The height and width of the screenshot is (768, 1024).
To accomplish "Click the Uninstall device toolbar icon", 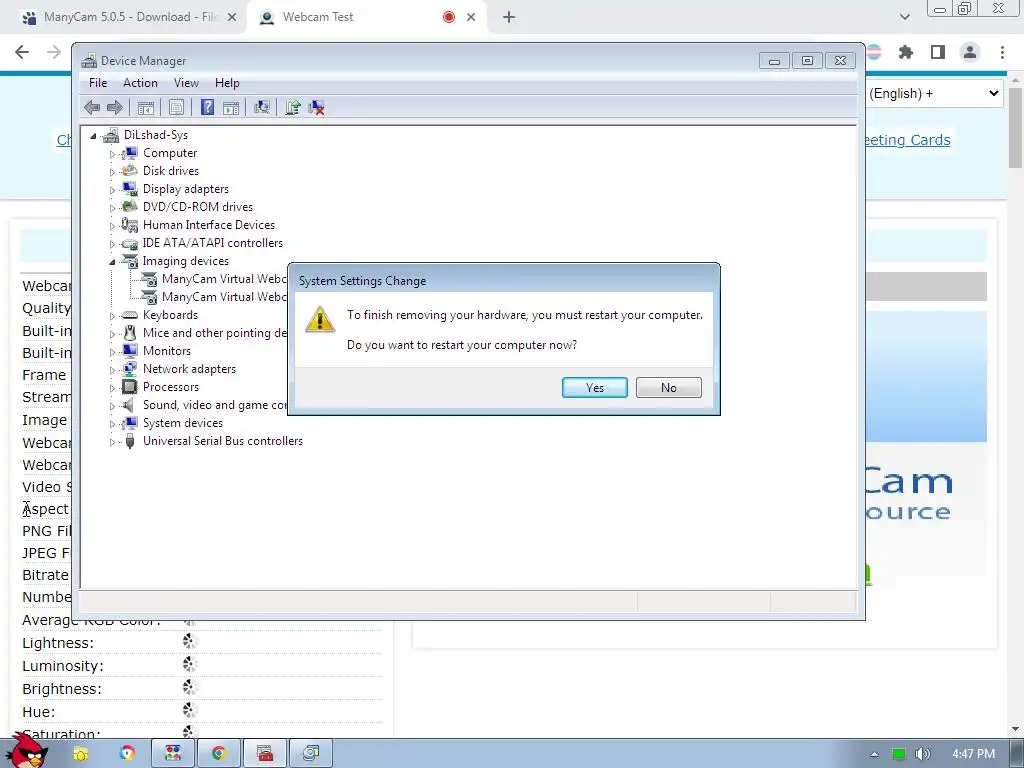I will 317,107.
